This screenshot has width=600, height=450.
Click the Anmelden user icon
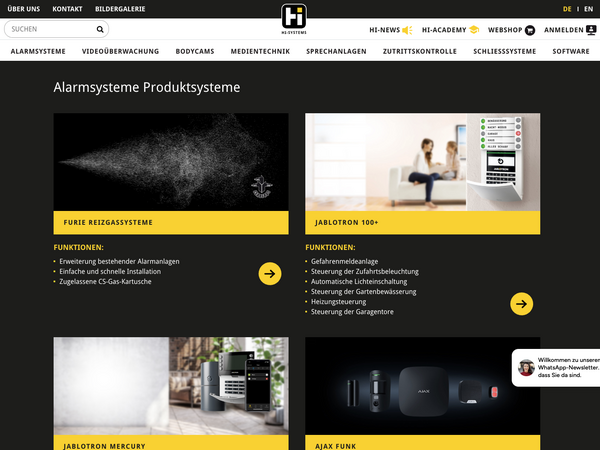(591, 30)
